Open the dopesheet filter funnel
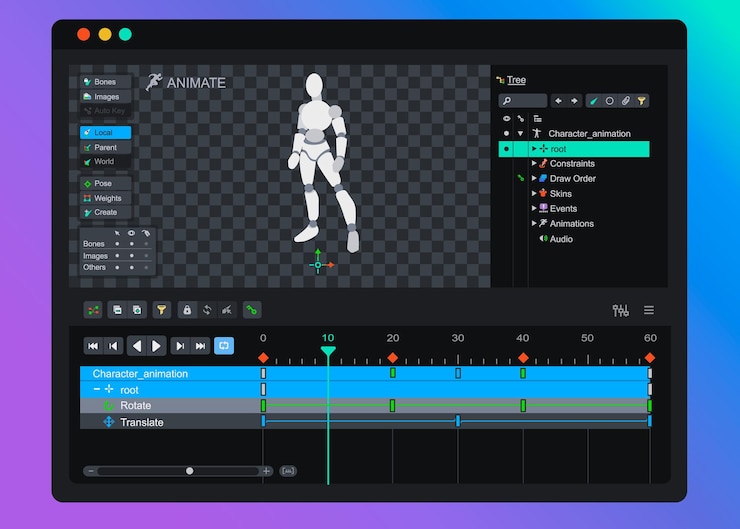Image resolution: width=740 pixels, height=529 pixels. 161,310
